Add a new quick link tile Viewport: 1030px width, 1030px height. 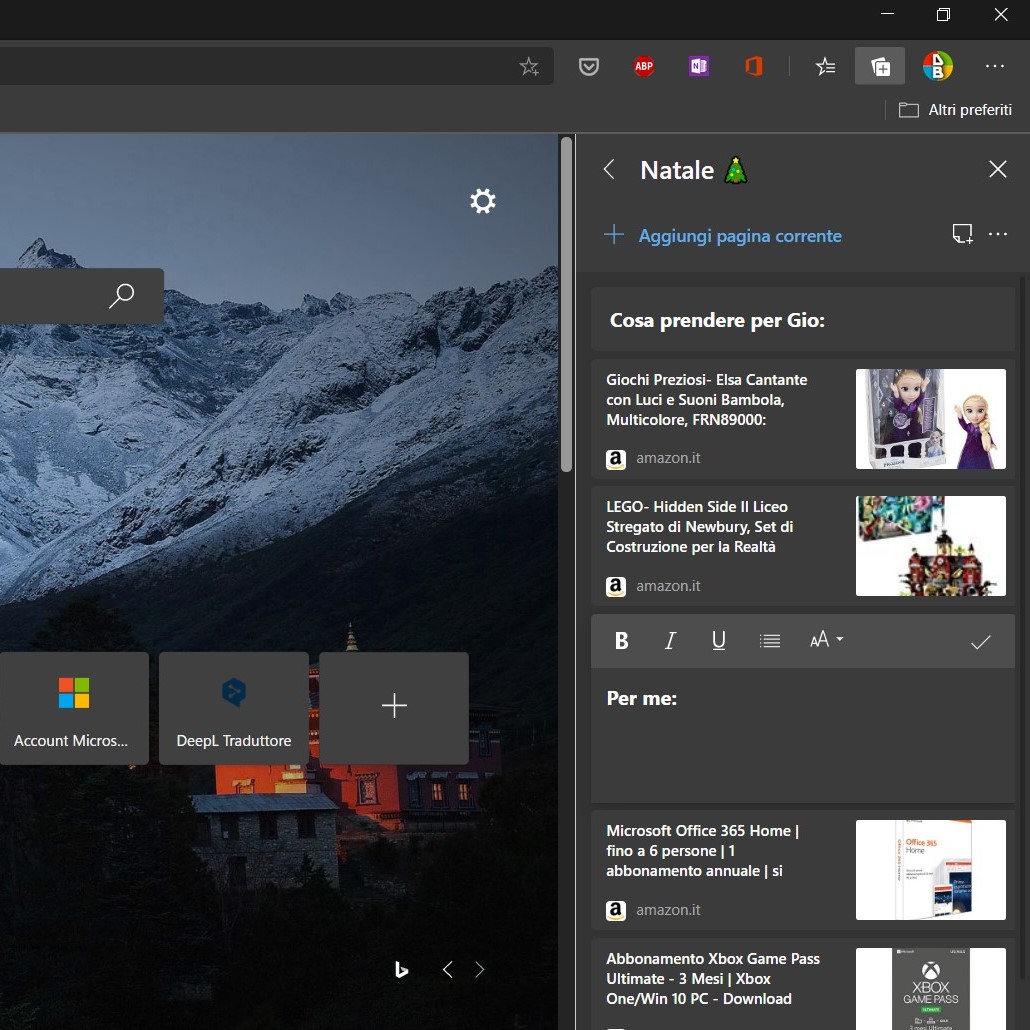(x=394, y=708)
